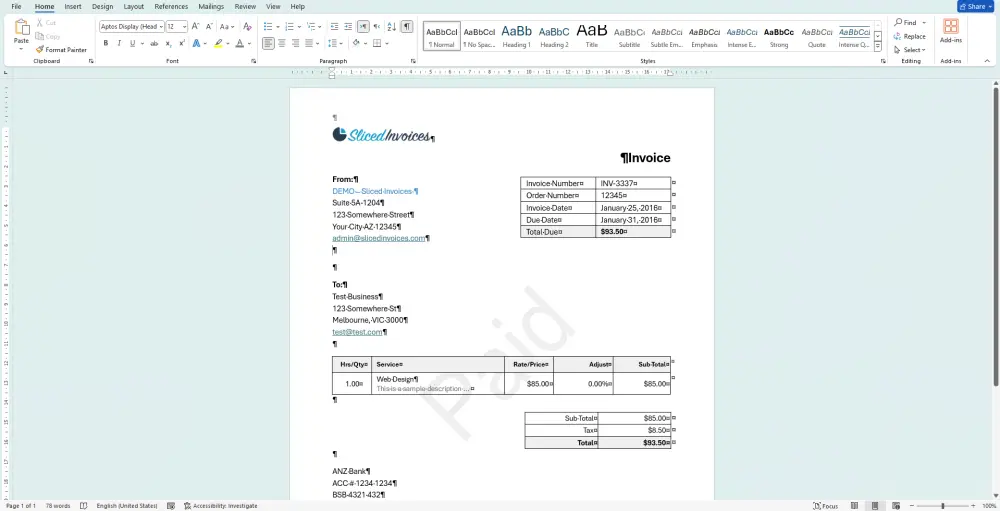Open the Font dialog launcher
This screenshot has height=511, width=1000.
pos(253,61)
